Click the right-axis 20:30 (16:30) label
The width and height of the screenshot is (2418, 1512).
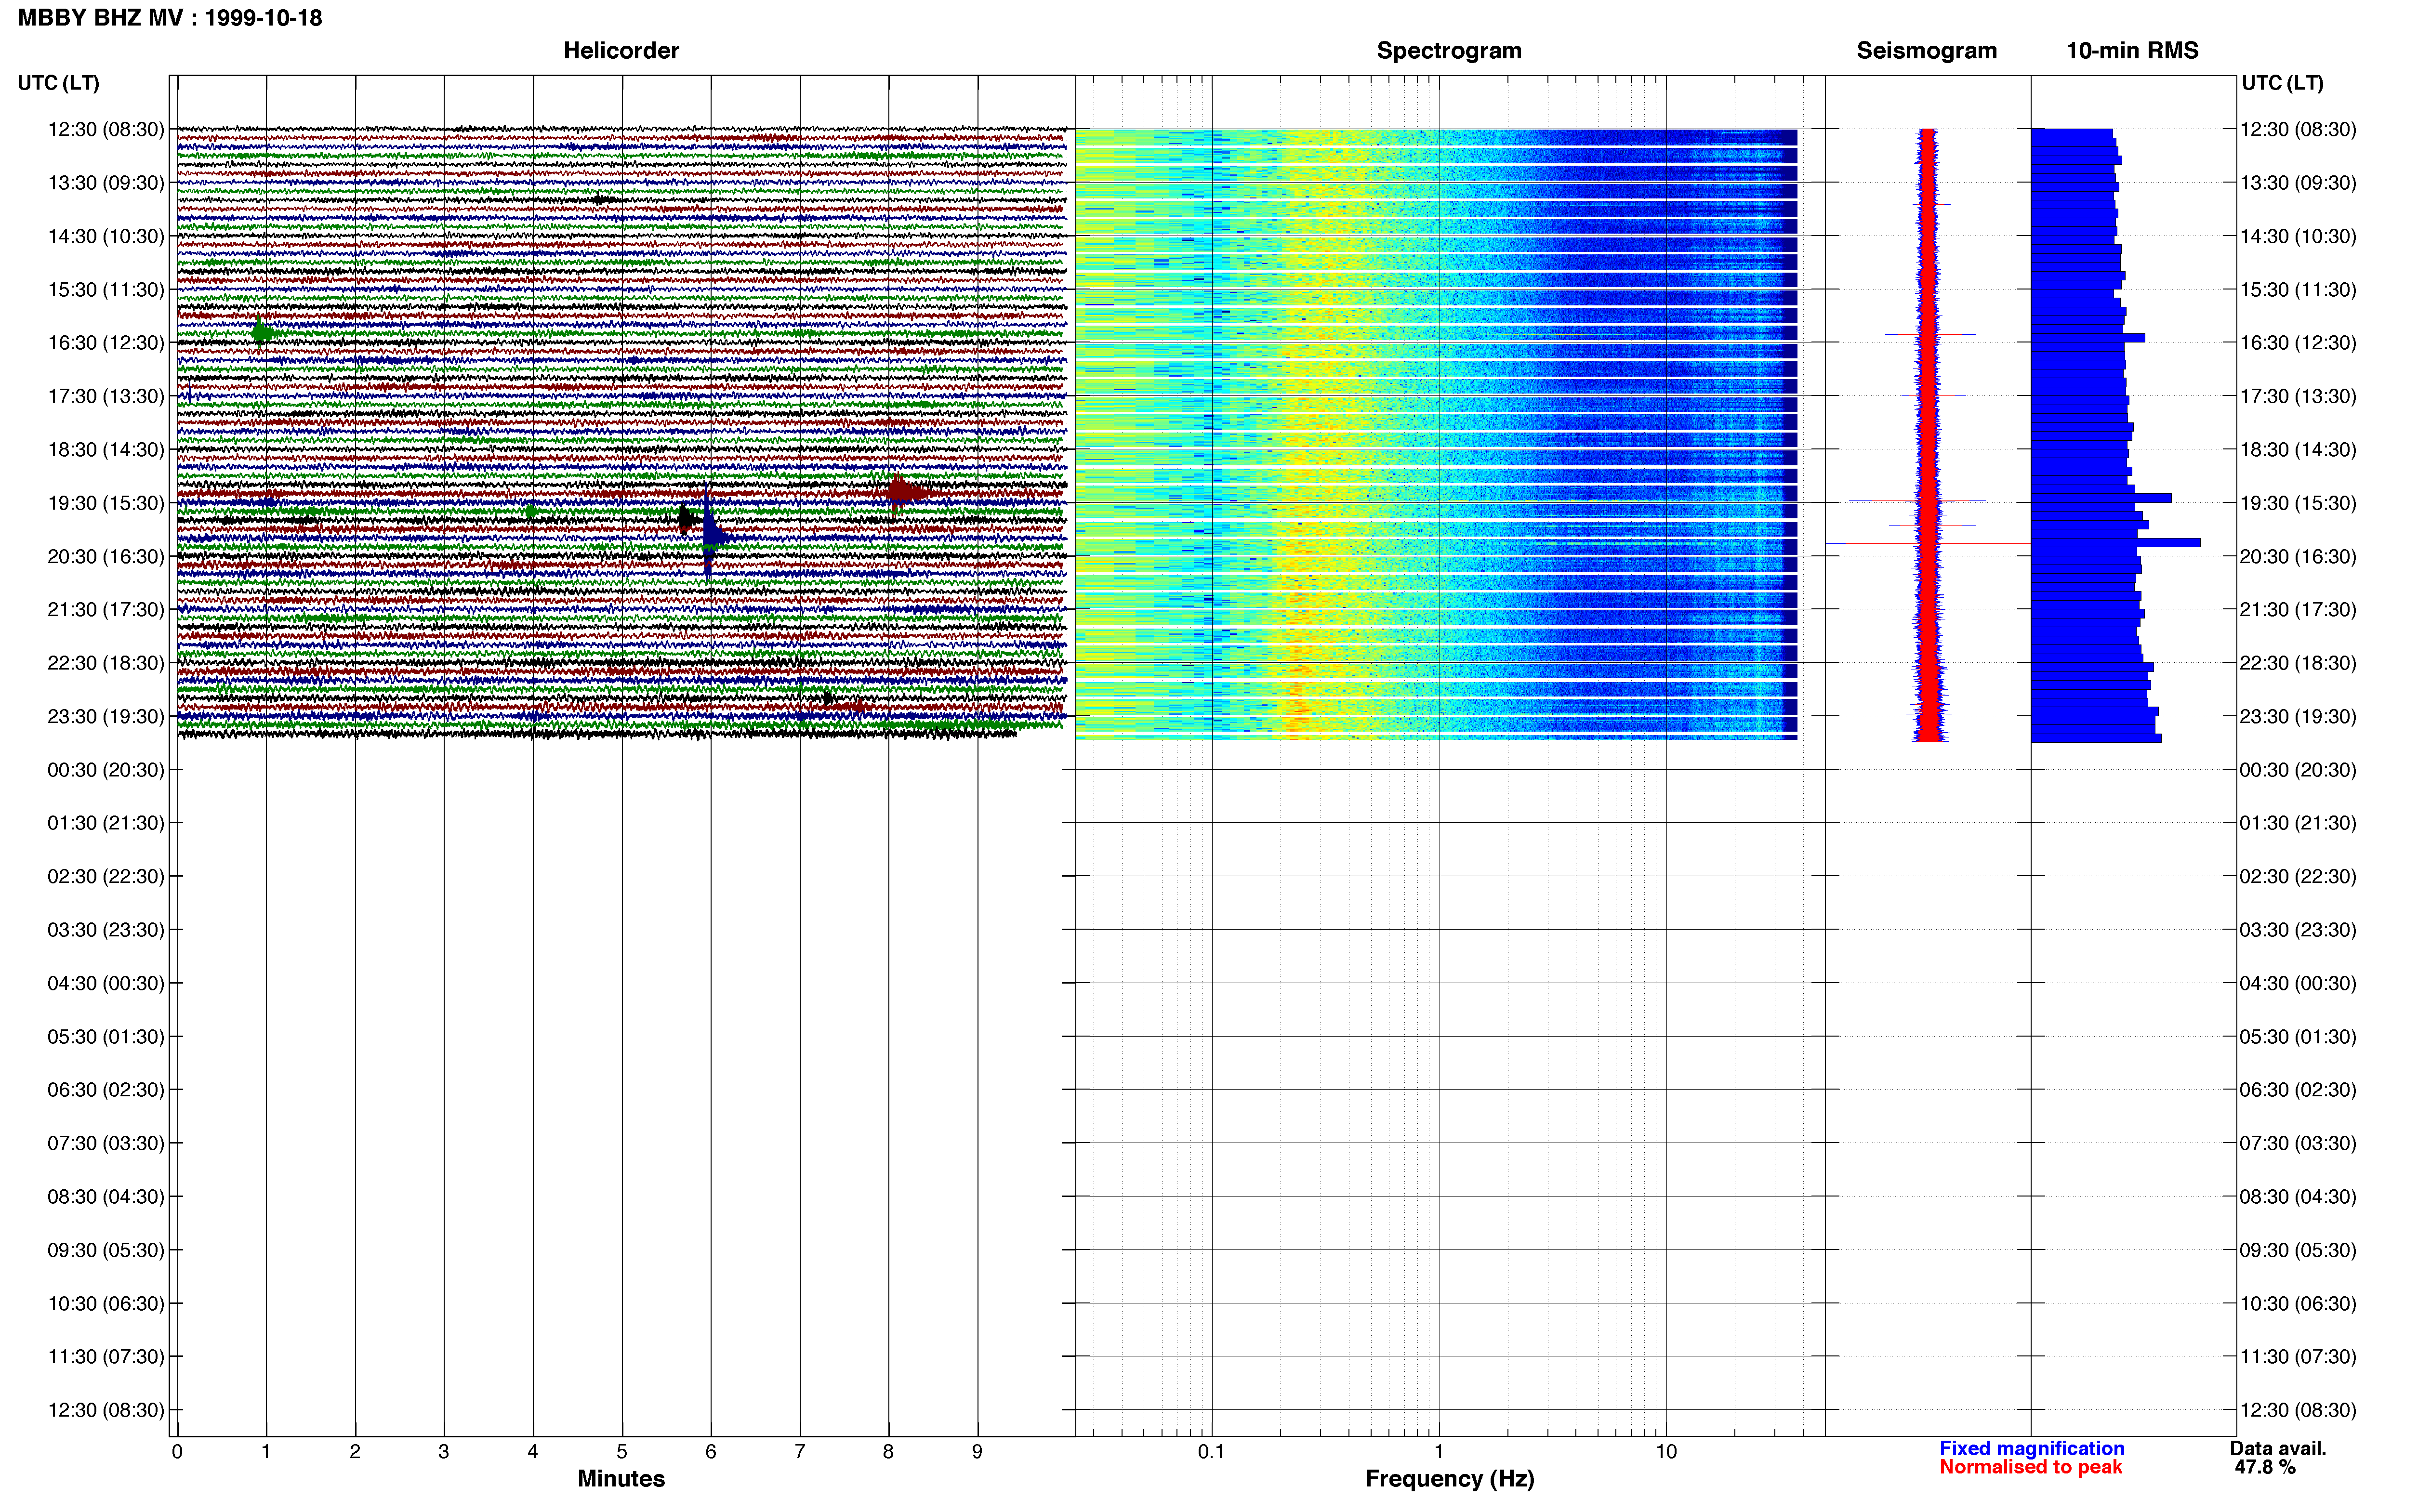click(2298, 556)
